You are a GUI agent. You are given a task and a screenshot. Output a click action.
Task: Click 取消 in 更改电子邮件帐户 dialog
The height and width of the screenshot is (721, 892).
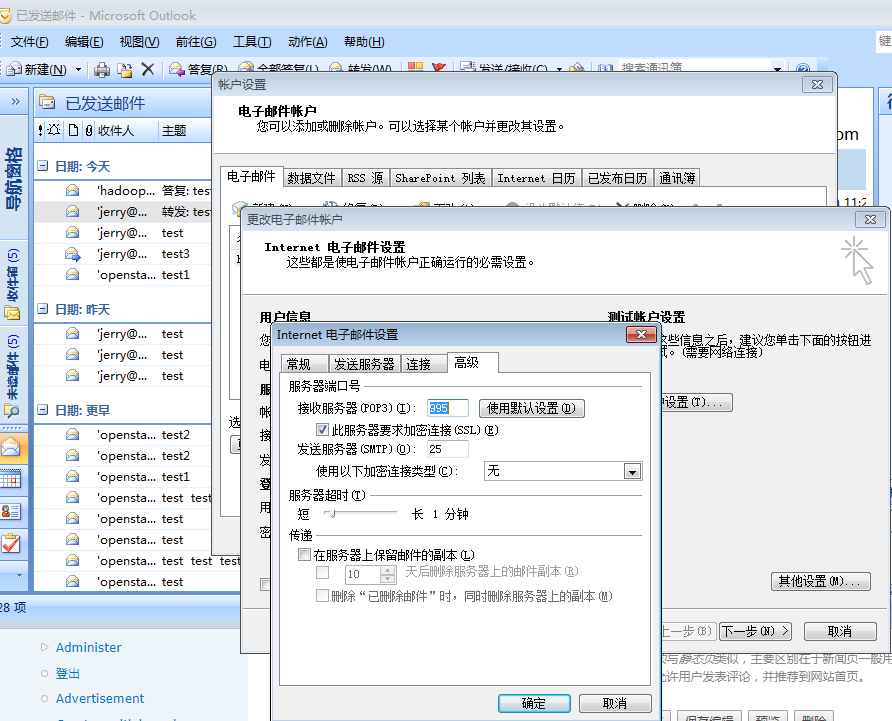pos(840,631)
